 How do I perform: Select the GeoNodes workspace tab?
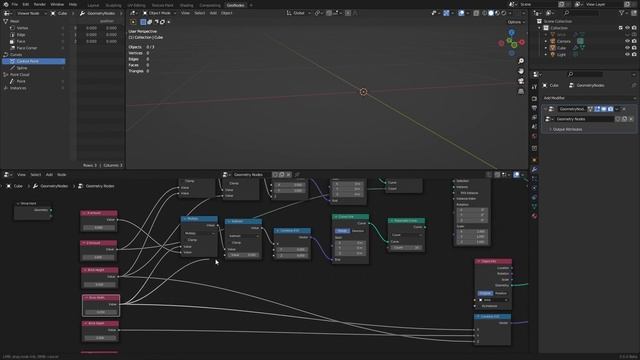(235, 5)
